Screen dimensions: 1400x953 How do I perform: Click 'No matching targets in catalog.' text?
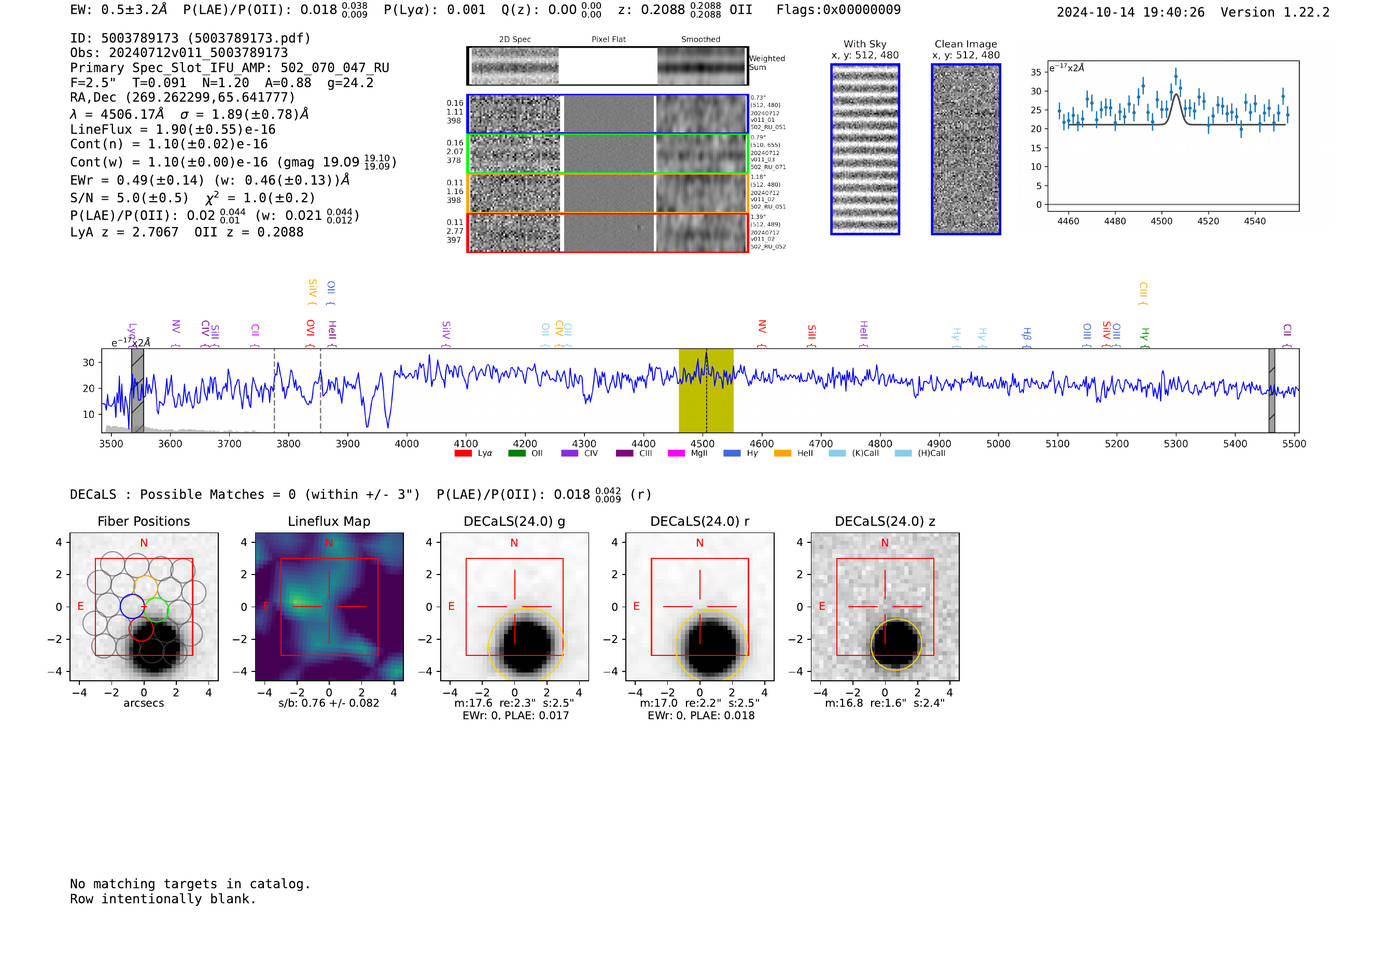tap(190, 884)
